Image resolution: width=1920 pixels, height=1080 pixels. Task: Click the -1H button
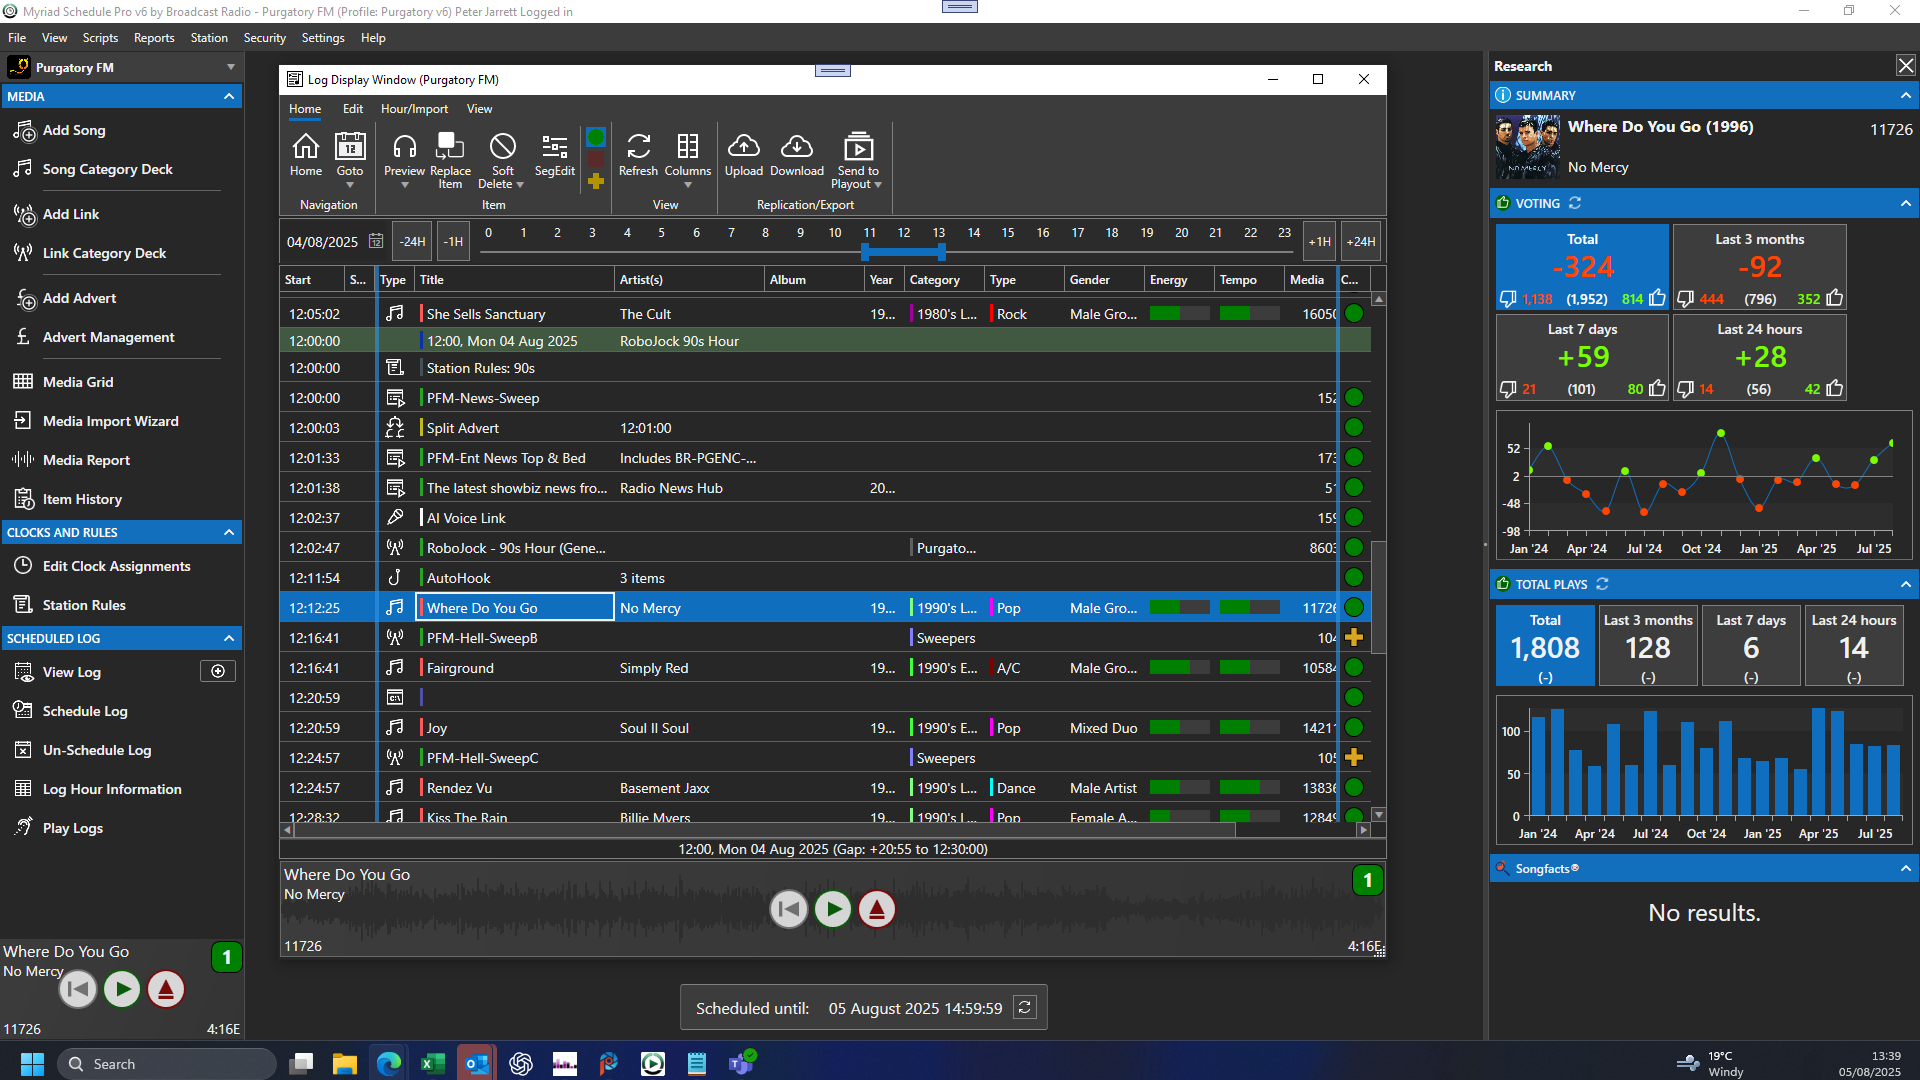tap(453, 241)
